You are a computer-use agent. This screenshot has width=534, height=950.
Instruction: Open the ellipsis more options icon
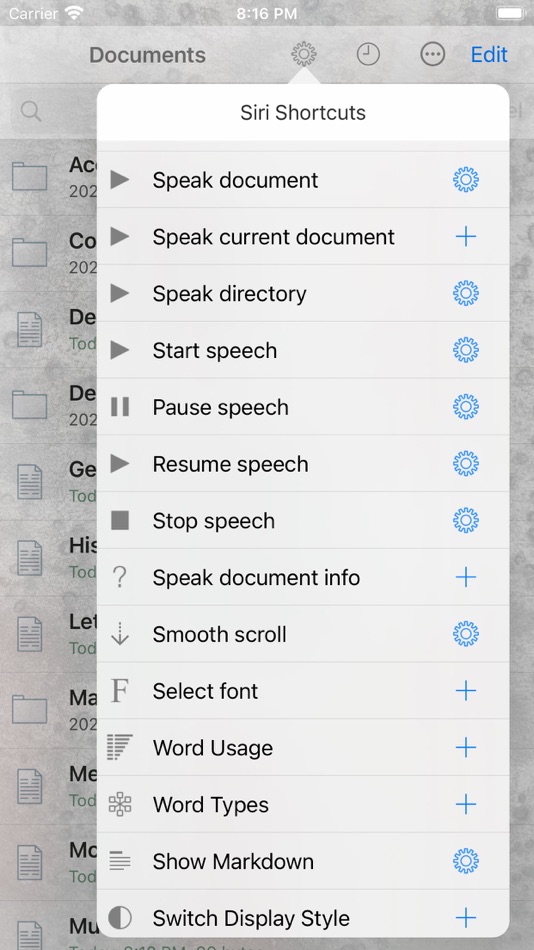click(433, 55)
